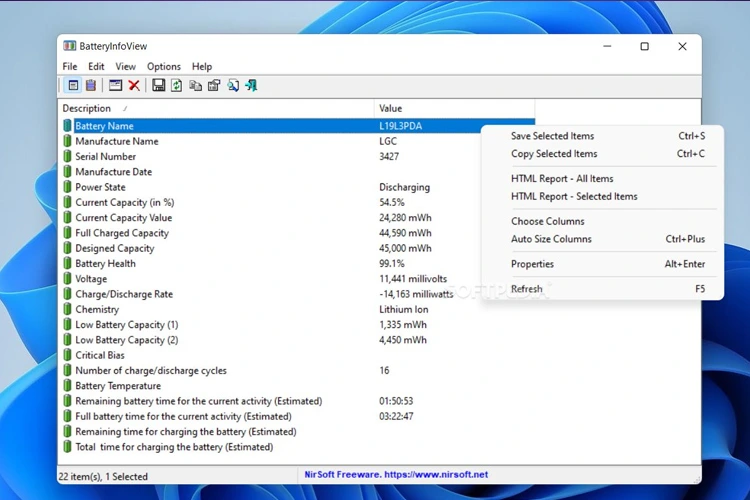
Task: Click the Find magnifier toolbar icon
Action: pos(233,86)
